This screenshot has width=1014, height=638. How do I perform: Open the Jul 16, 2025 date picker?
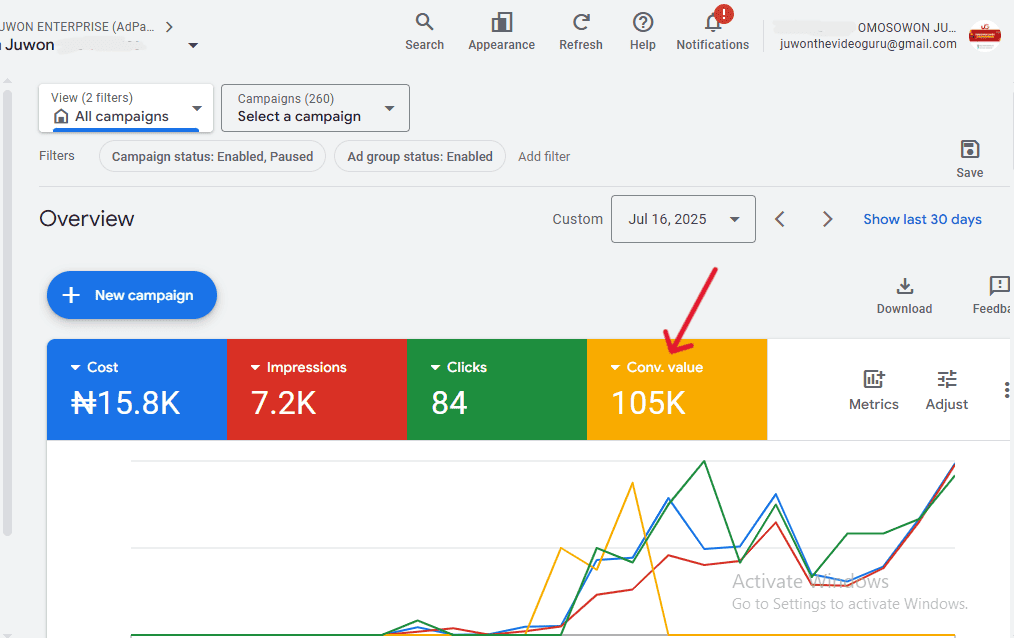683,219
